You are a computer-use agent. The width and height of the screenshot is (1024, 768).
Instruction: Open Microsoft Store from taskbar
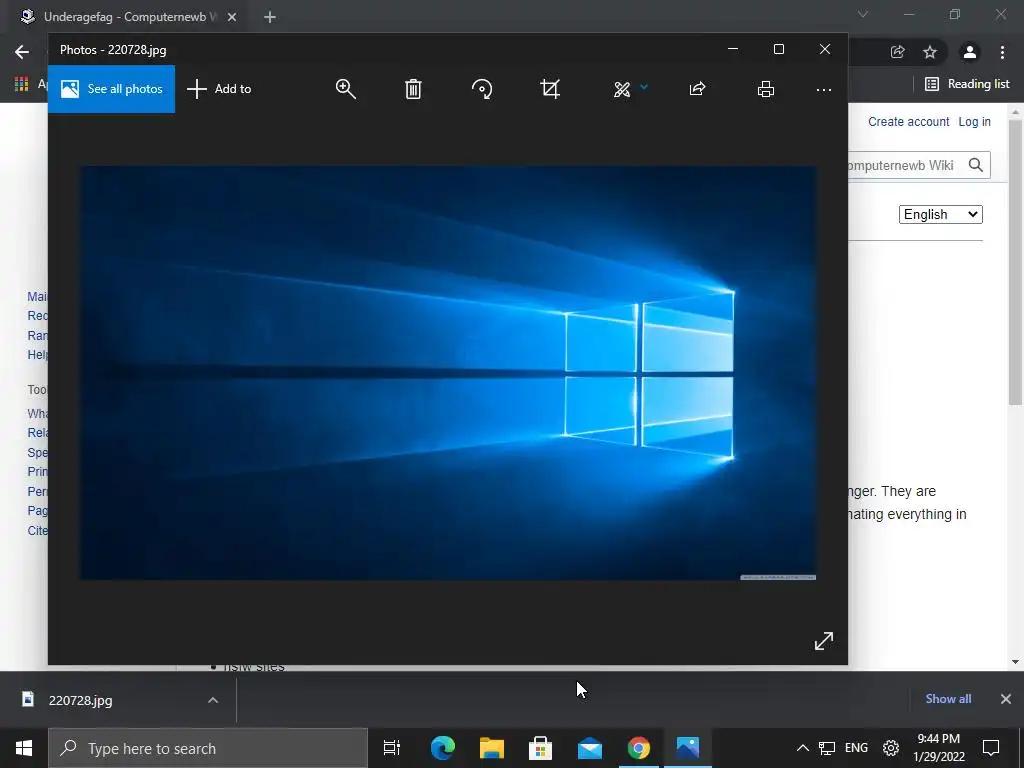coord(541,748)
